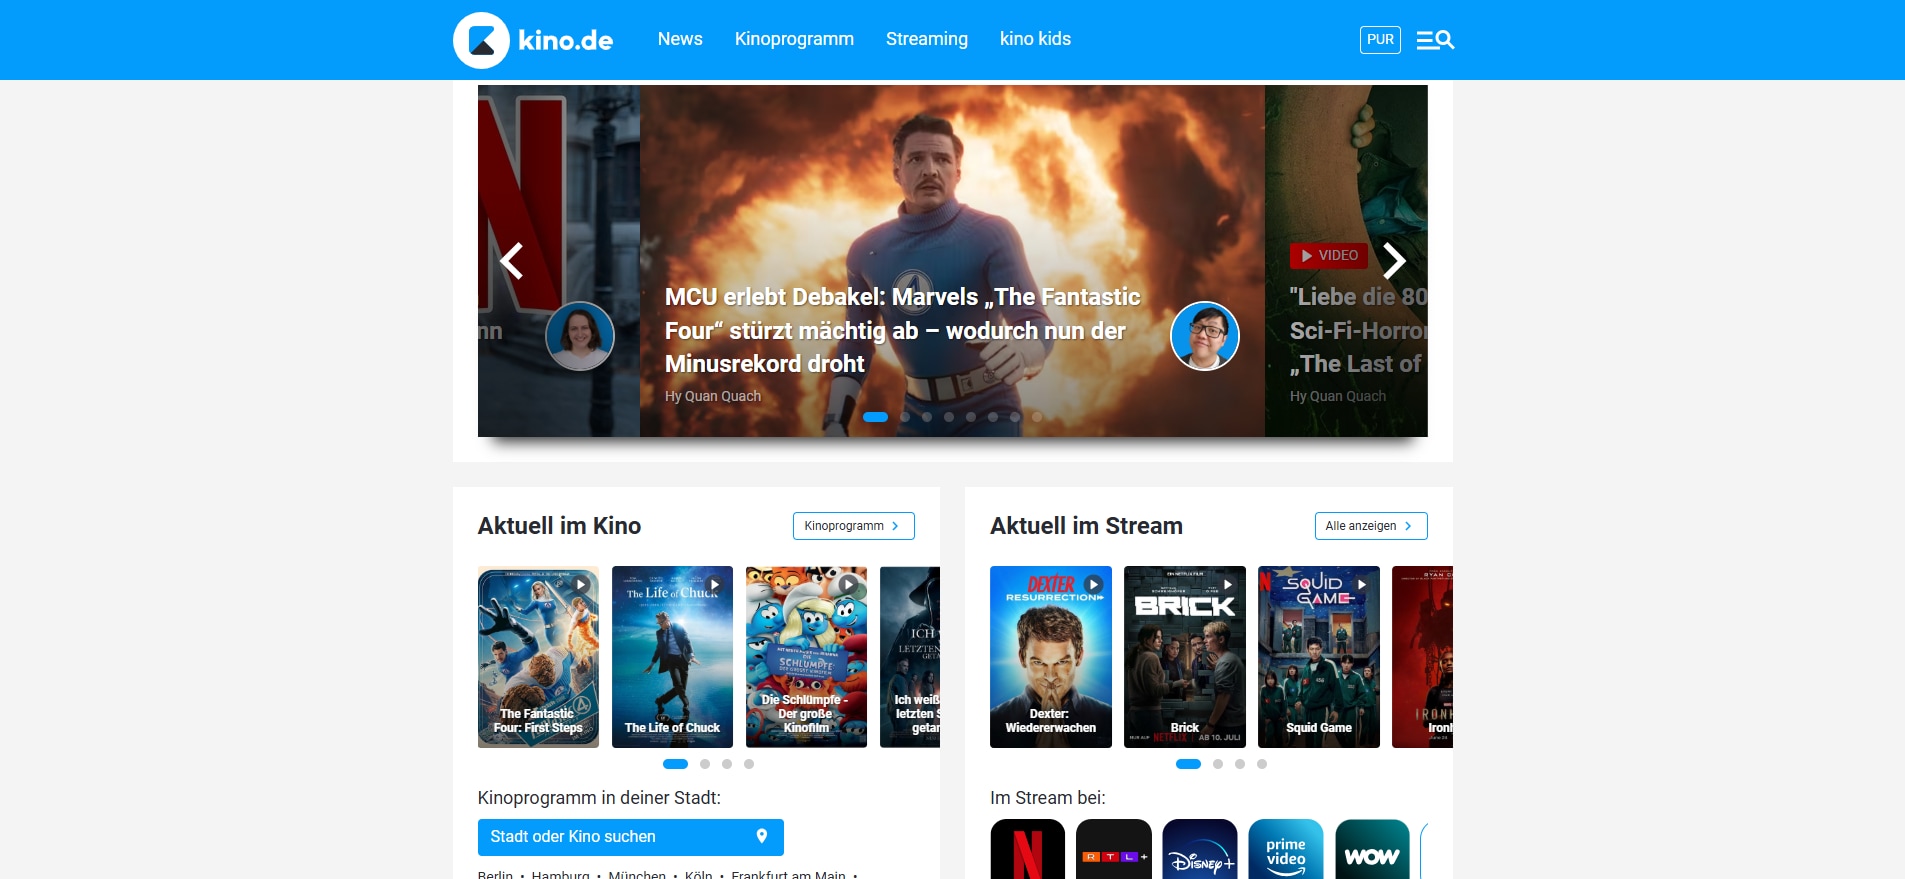Image resolution: width=1905 pixels, height=879 pixels.
Task: Click the Alle anzeigen button
Action: pos(1371,526)
